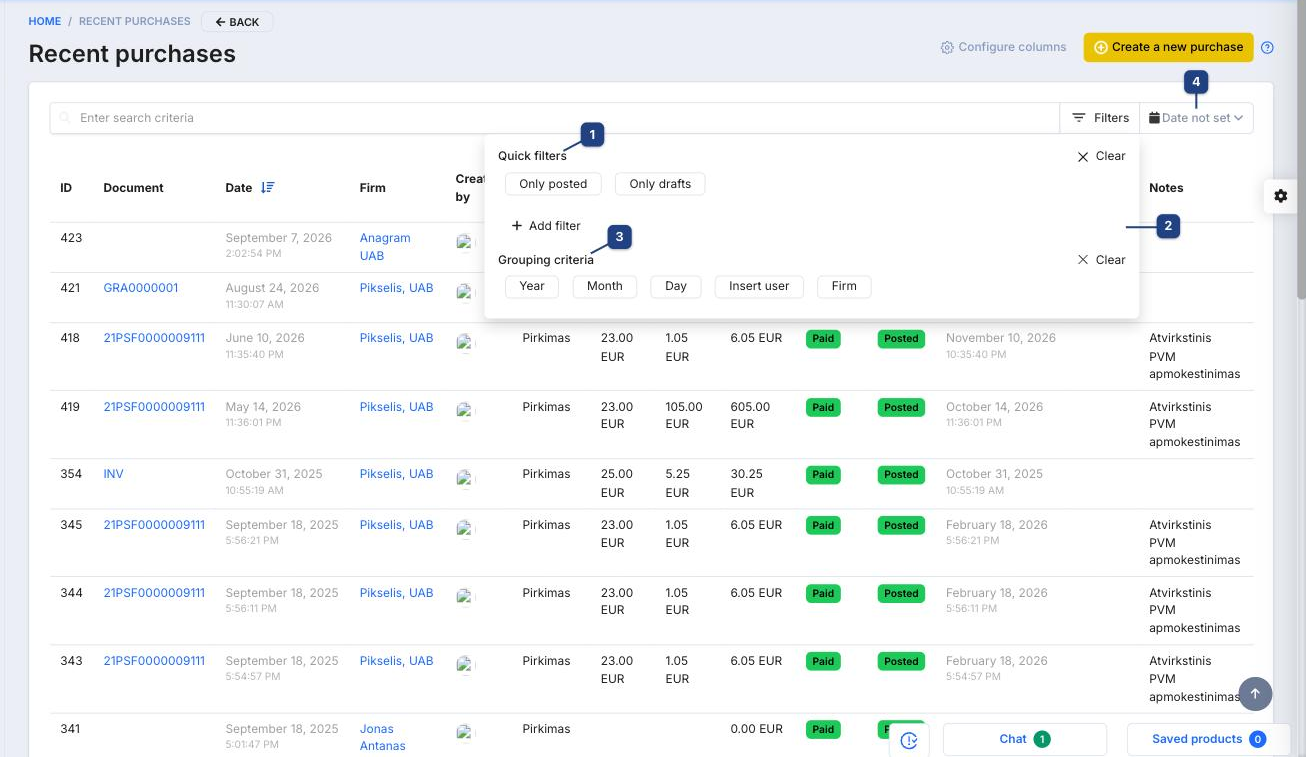This screenshot has width=1306, height=757.
Task: Open the Chat tab
Action: pos(1025,739)
